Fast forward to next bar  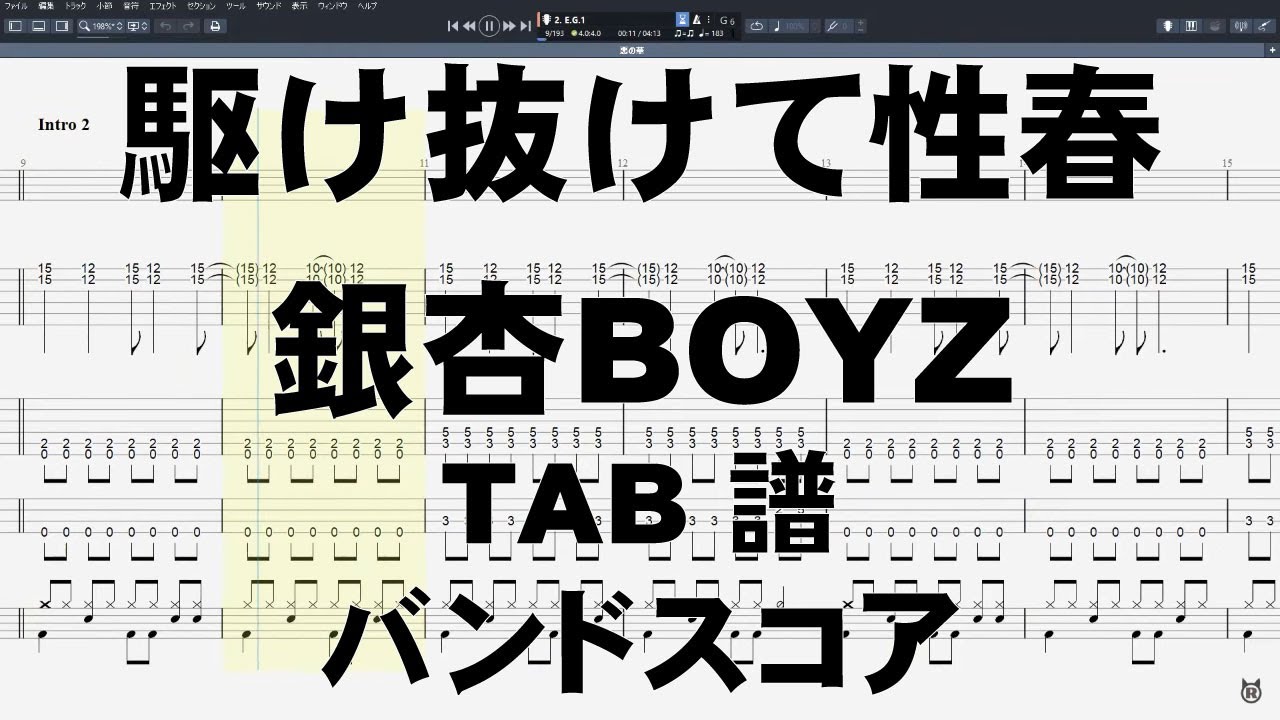tap(509, 26)
